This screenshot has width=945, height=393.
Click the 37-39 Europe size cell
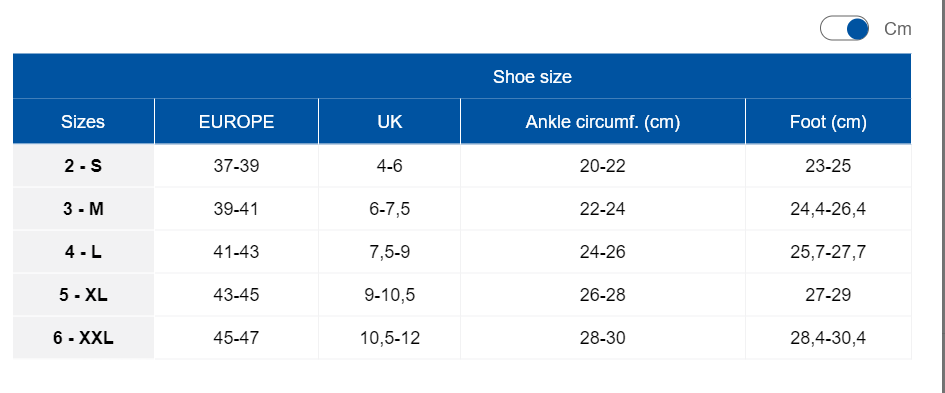pyautogui.click(x=236, y=166)
